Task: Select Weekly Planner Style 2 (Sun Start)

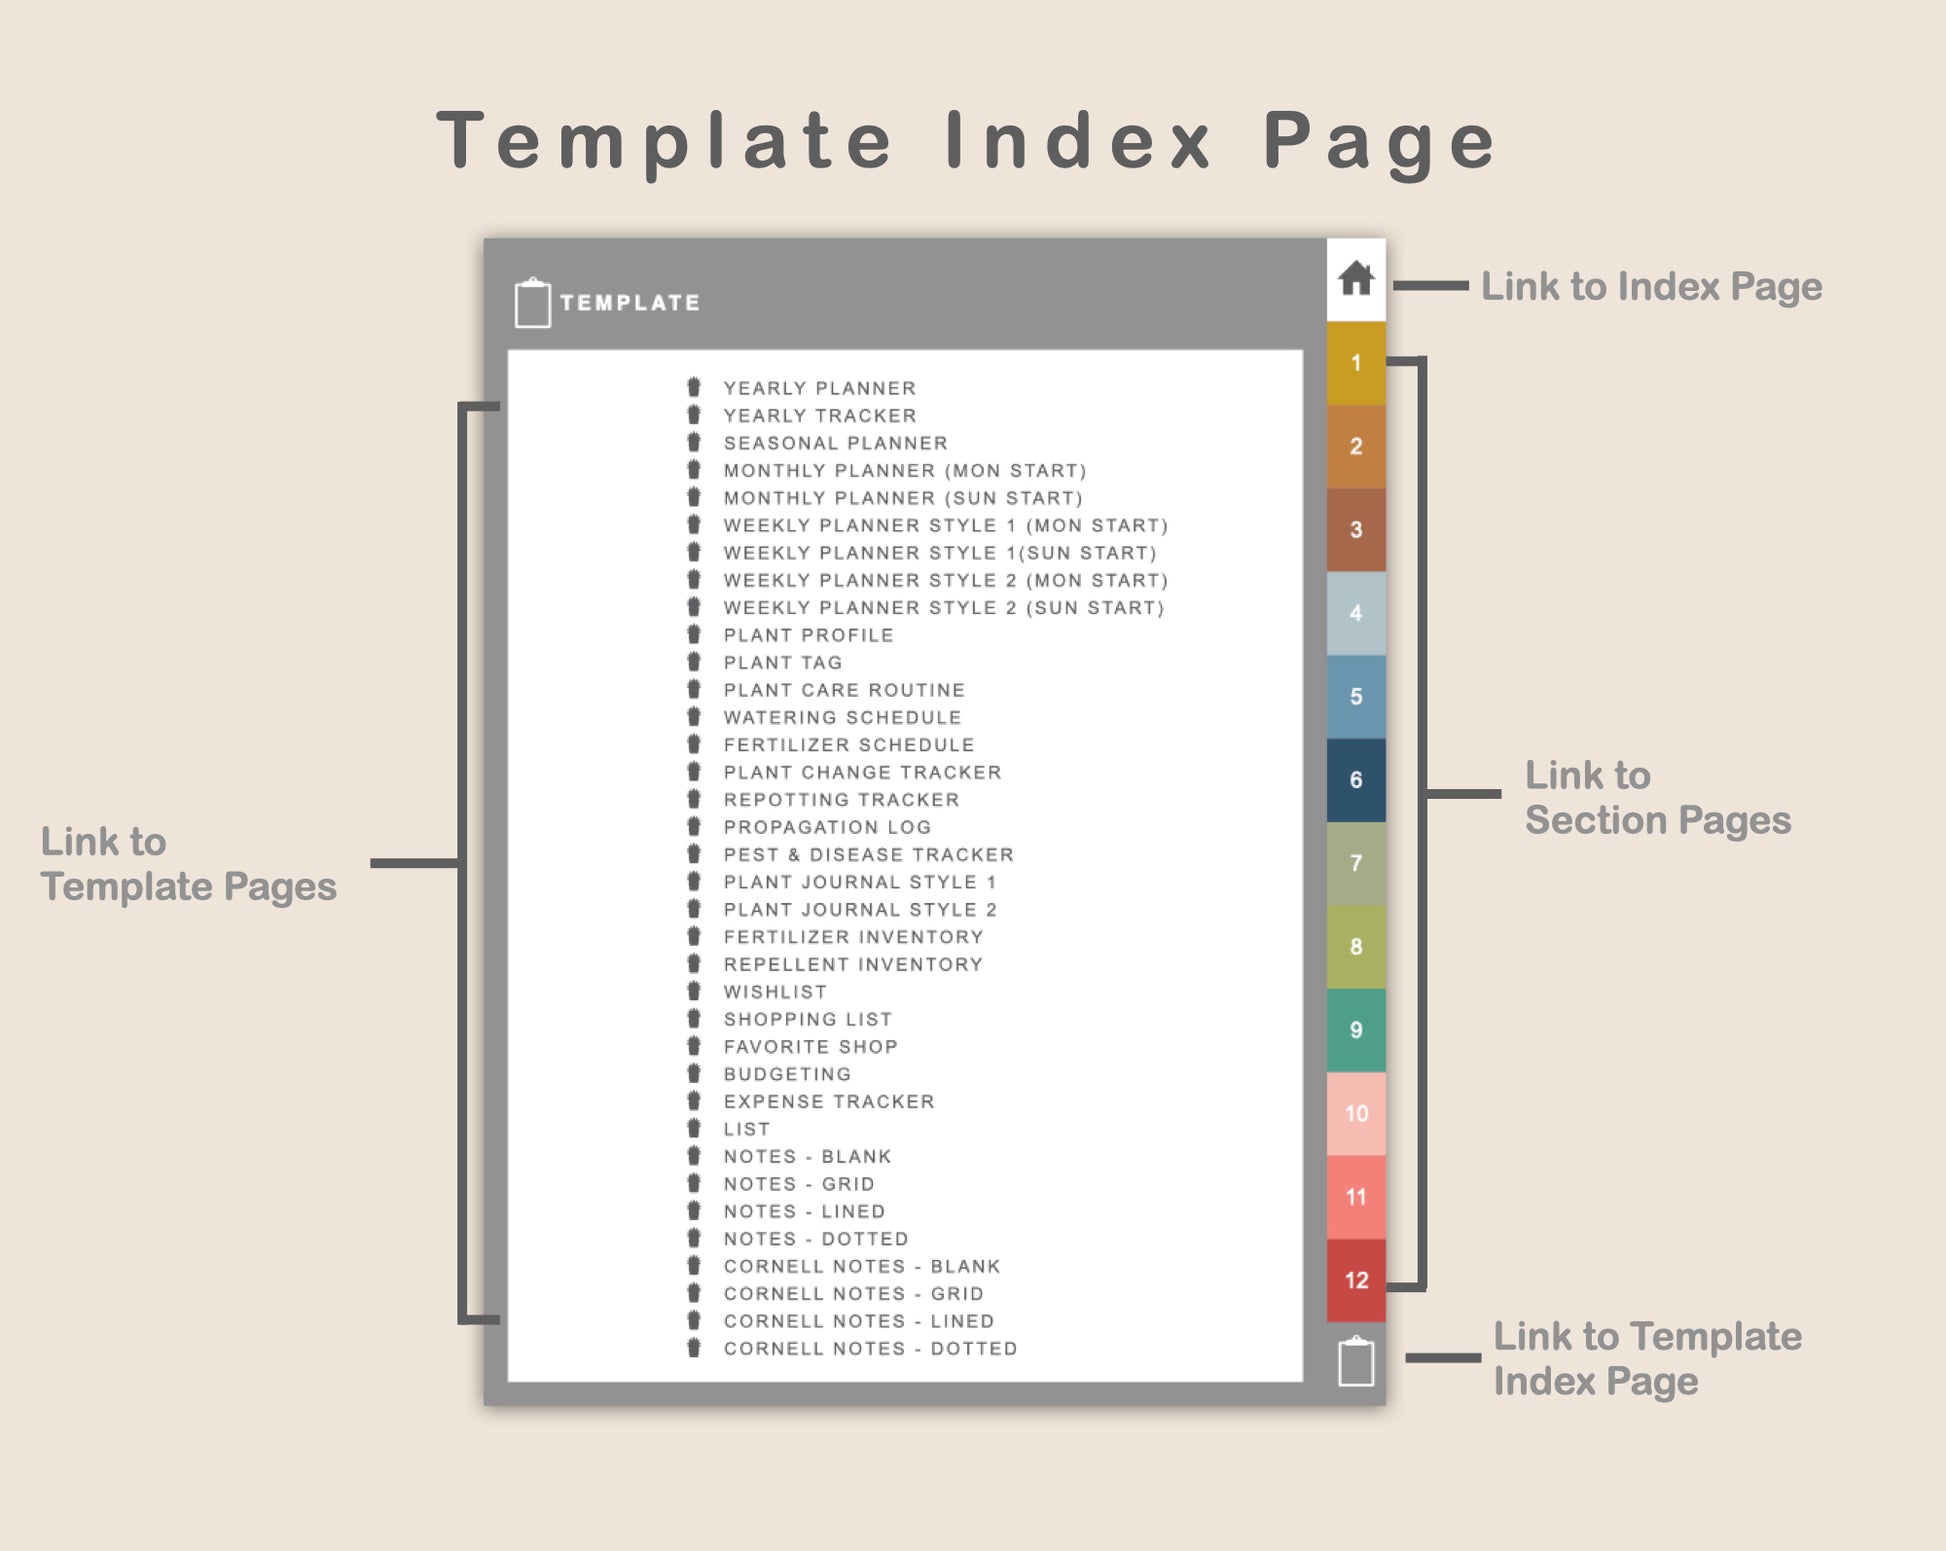Action: [943, 607]
